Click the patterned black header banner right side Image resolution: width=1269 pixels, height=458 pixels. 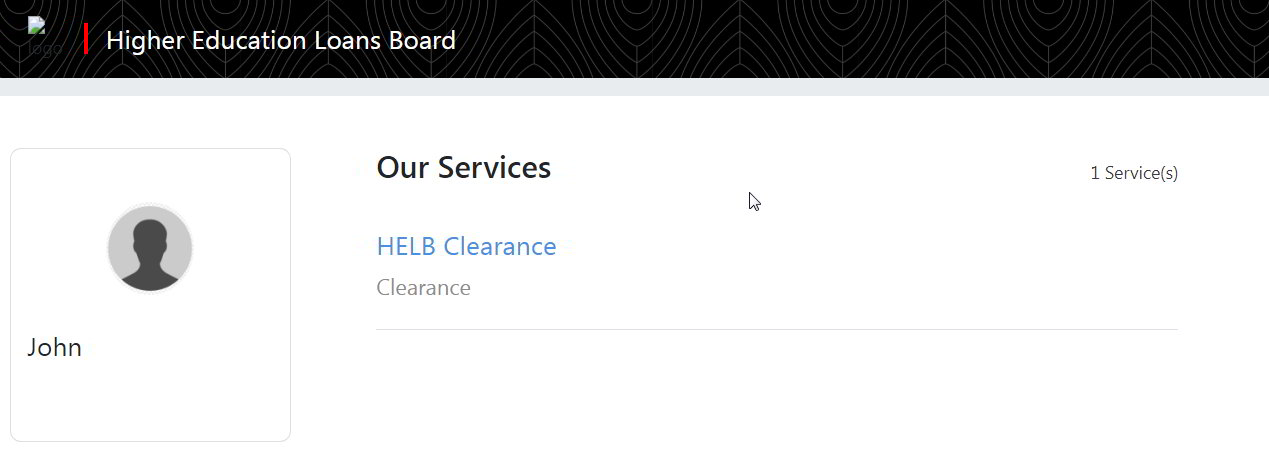(1000, 39)
